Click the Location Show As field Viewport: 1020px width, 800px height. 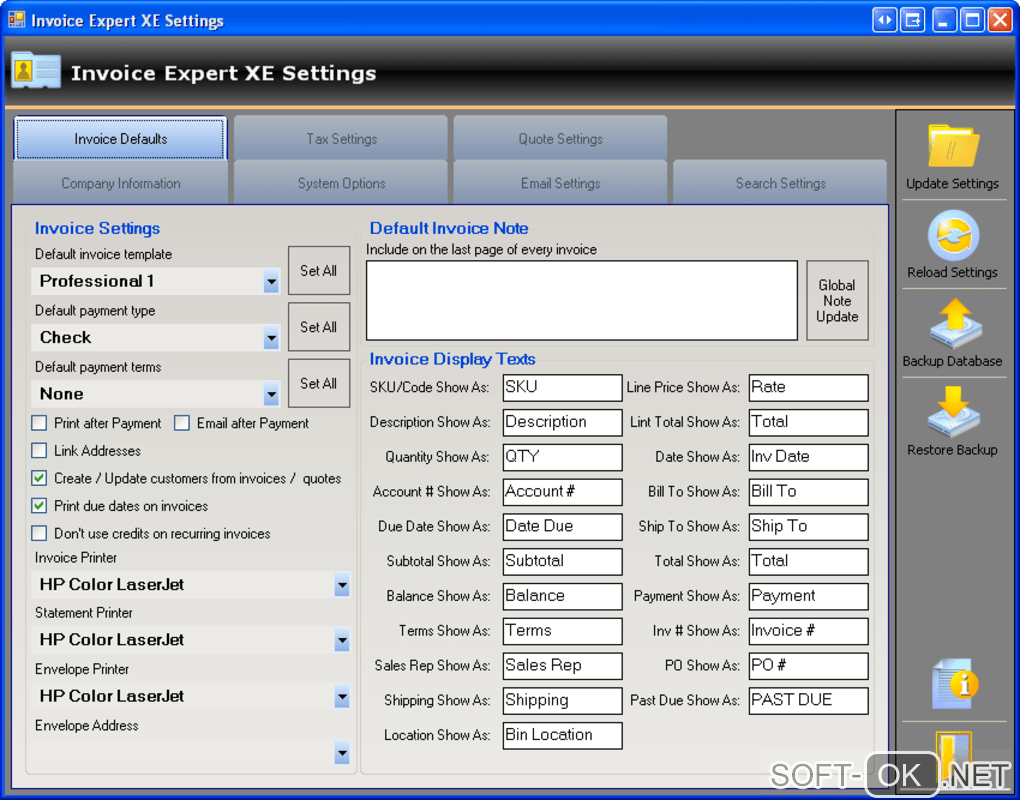(x=562, y=736)
